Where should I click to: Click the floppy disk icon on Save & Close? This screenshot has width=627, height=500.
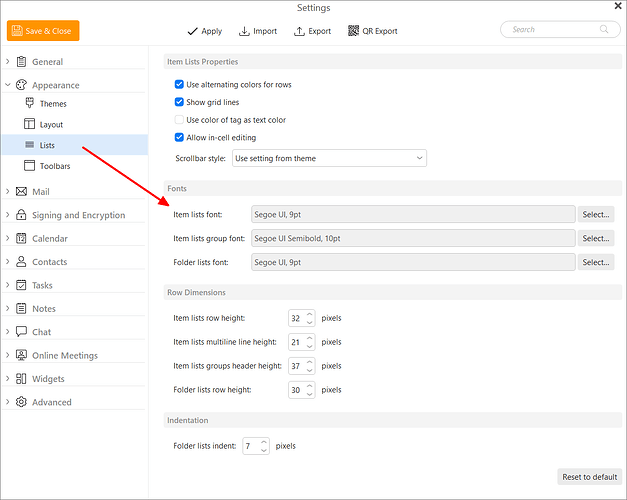click(x=17, y=30)
